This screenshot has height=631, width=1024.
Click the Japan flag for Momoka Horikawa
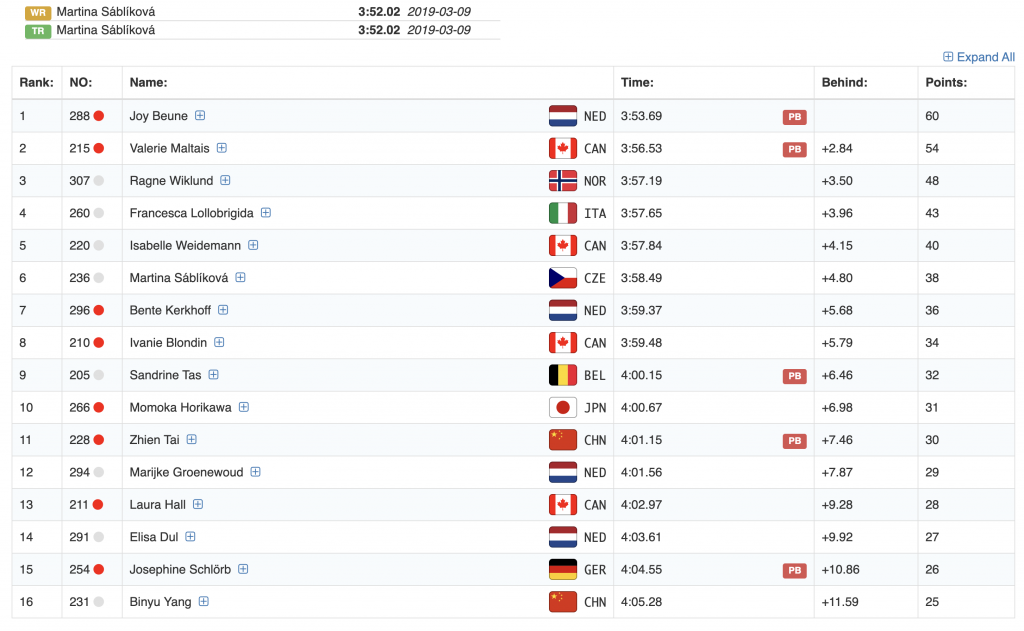point(563,408)
